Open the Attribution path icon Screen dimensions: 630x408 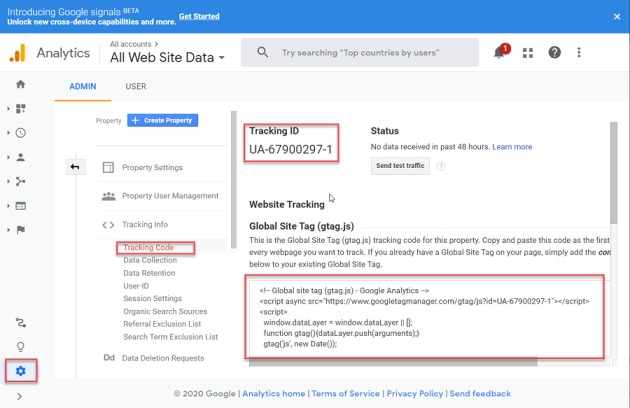click(20, 323)
